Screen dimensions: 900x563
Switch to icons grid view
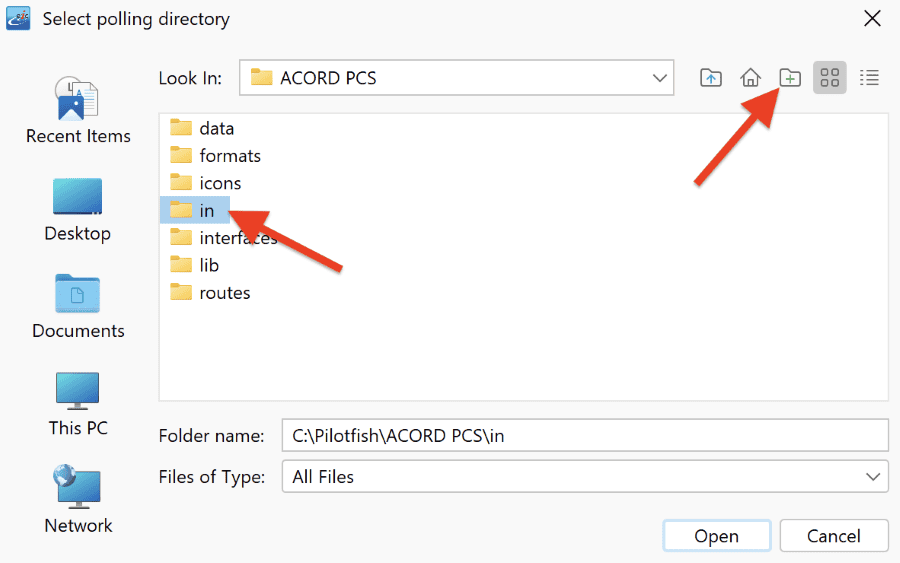(829, 77)
